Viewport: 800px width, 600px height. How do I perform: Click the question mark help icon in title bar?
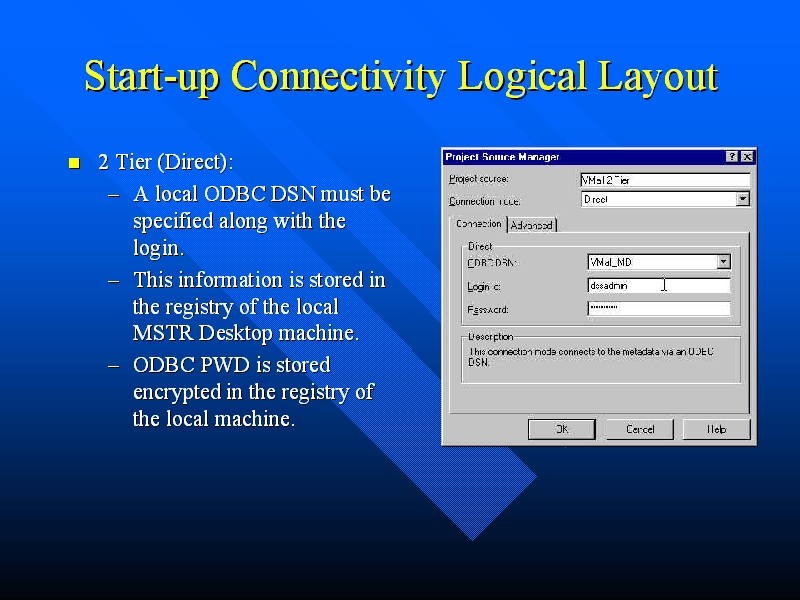point(732,157)
